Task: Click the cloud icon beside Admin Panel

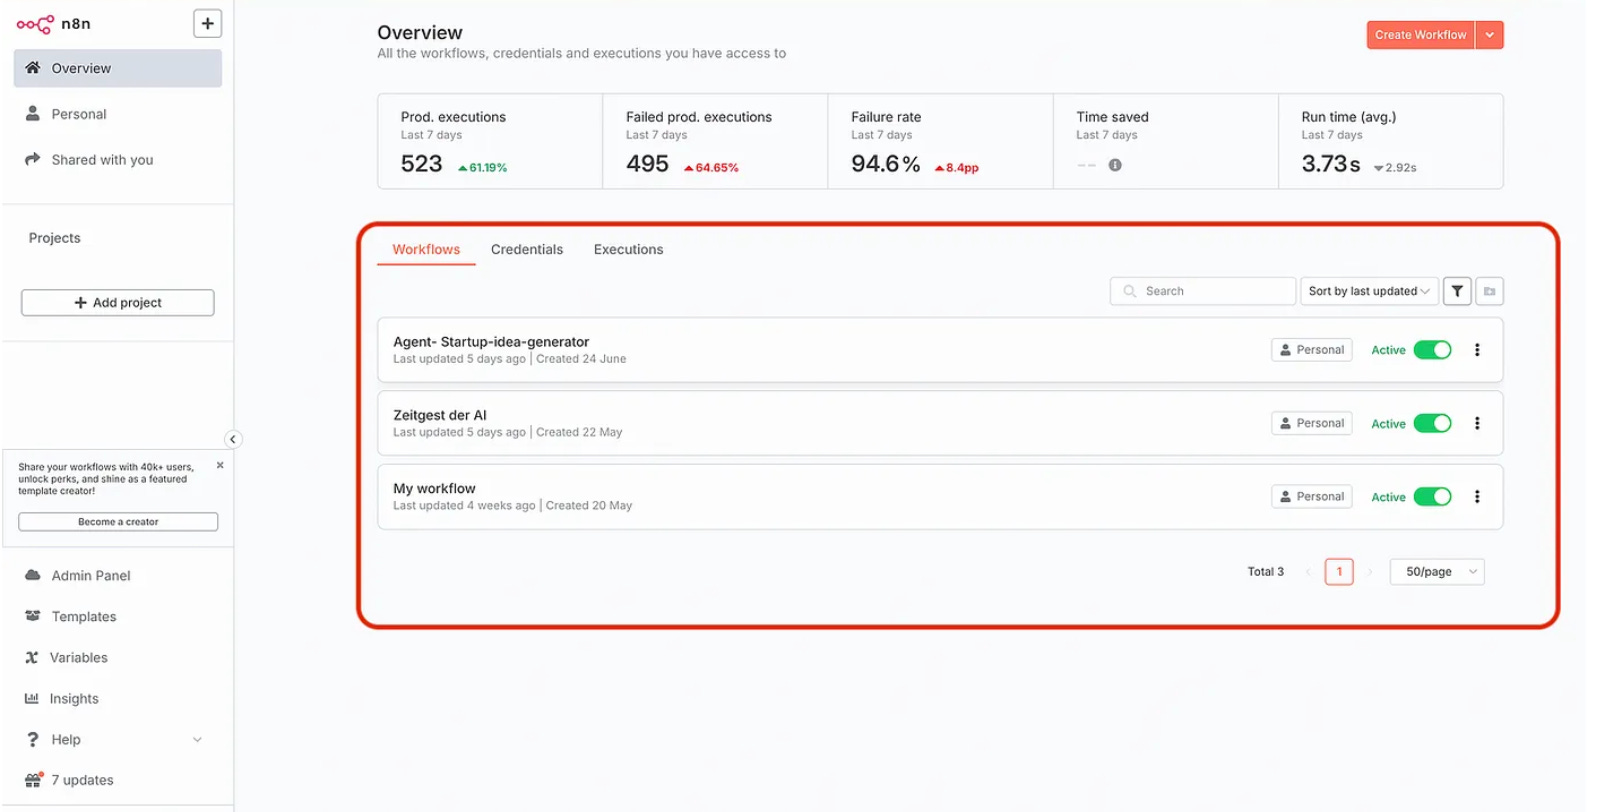Action: coord(33,575)
